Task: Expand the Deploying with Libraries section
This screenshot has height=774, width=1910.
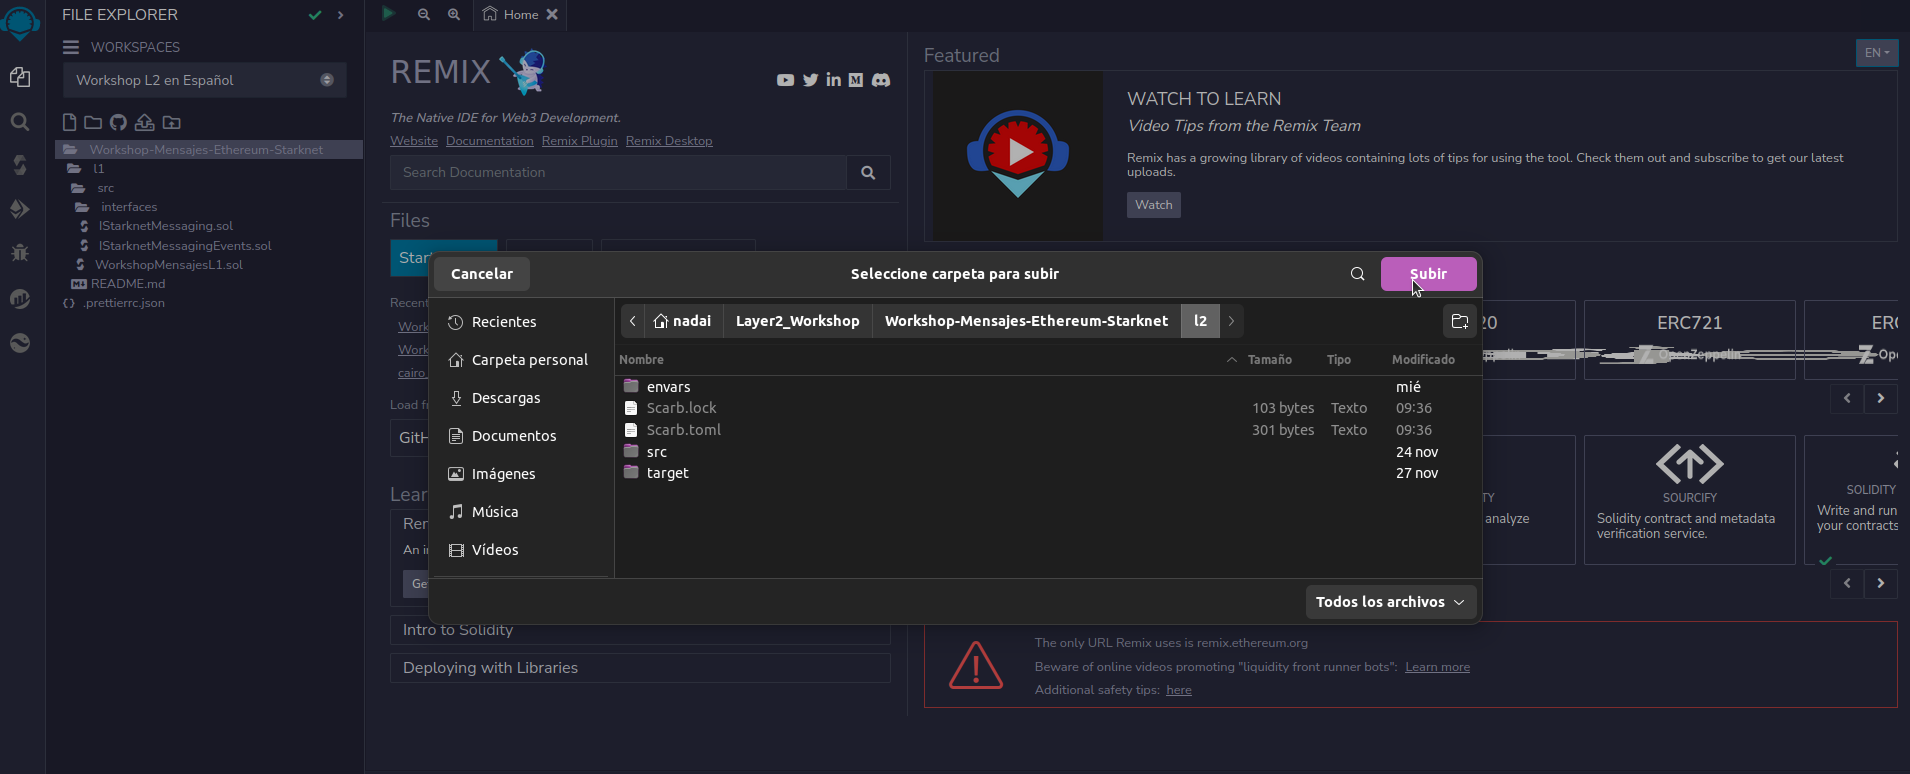Action: (640, 668)
